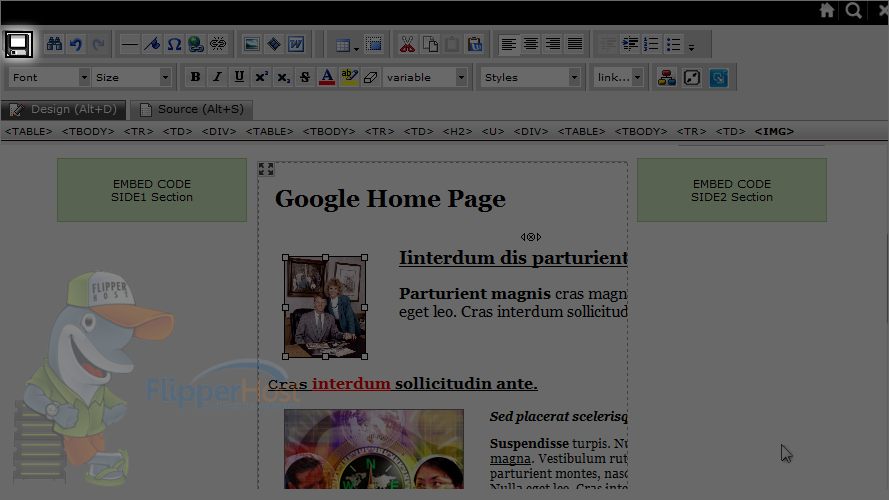The width and height of the screenshot is (889, 500).
Task: Toggle the bulleted list
Action: click(x=674, y=44)
